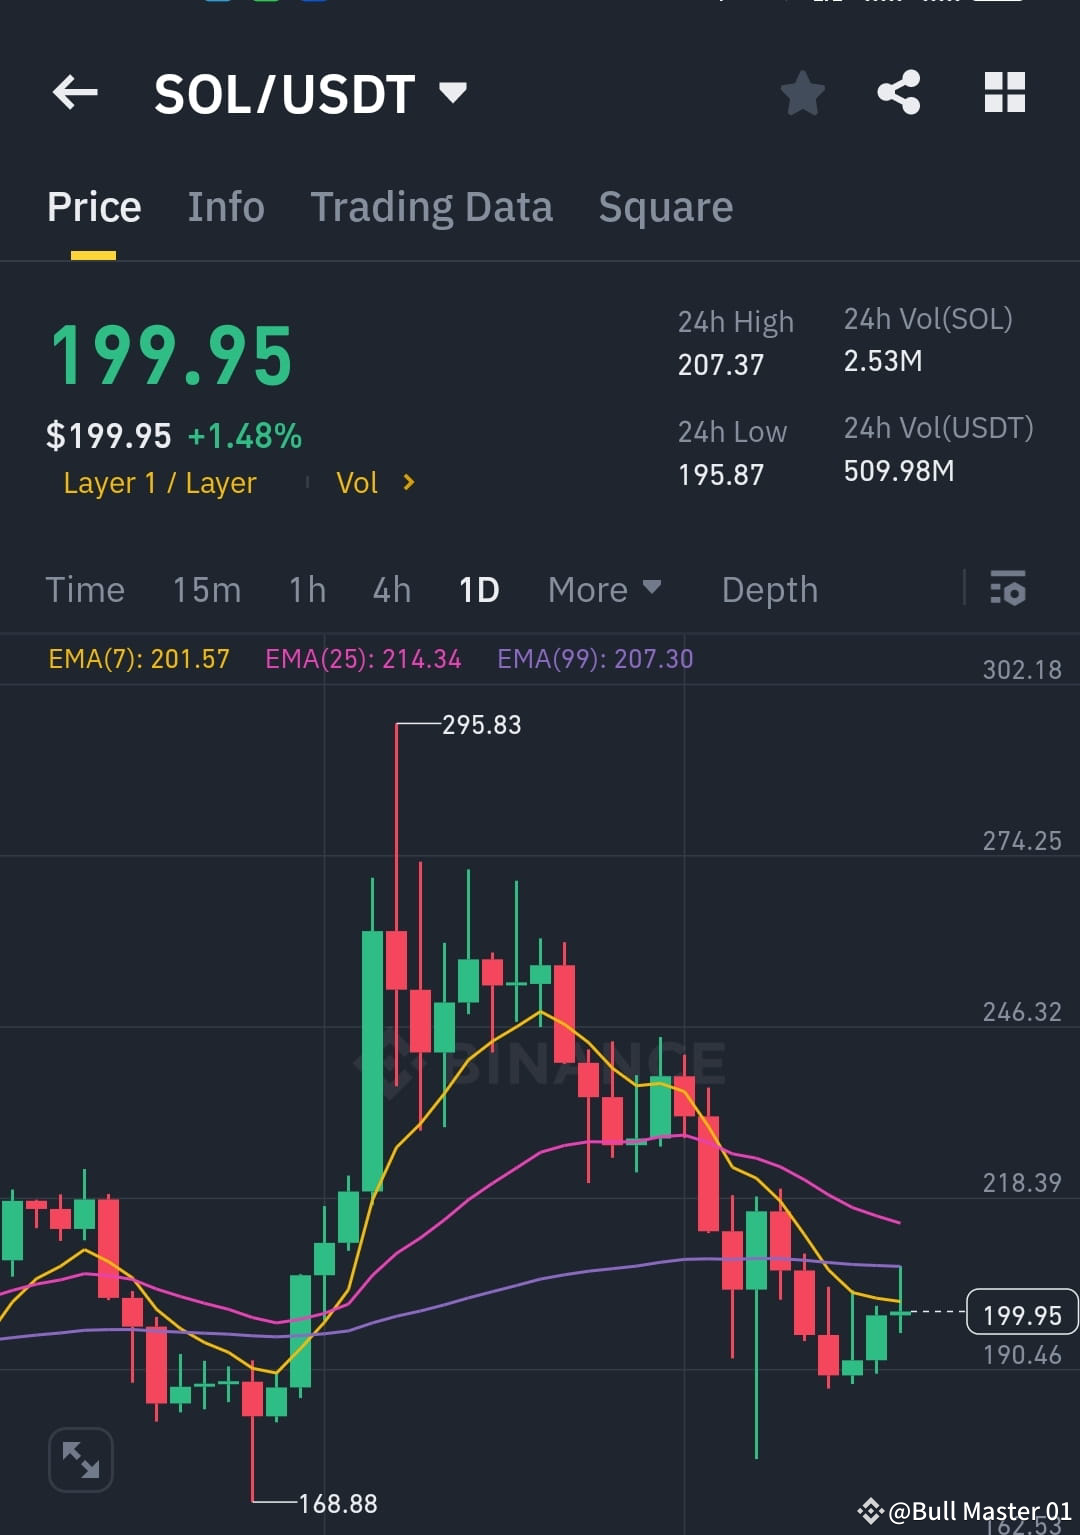Expand the Vol category chevron
Image resolution: width=1080 pixels, height=1535 pixels.
(x=408, y=482)
